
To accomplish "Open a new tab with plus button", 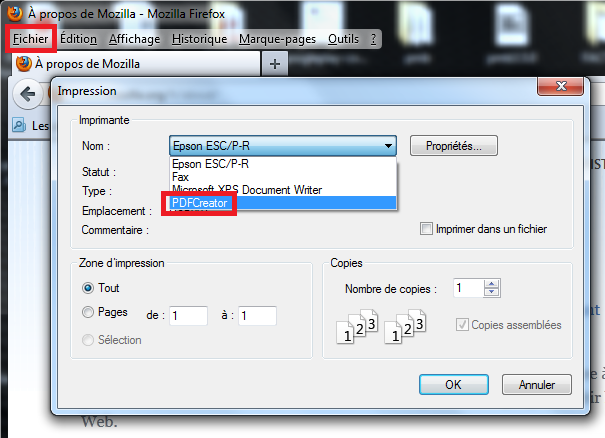I will tap(275, 64).
